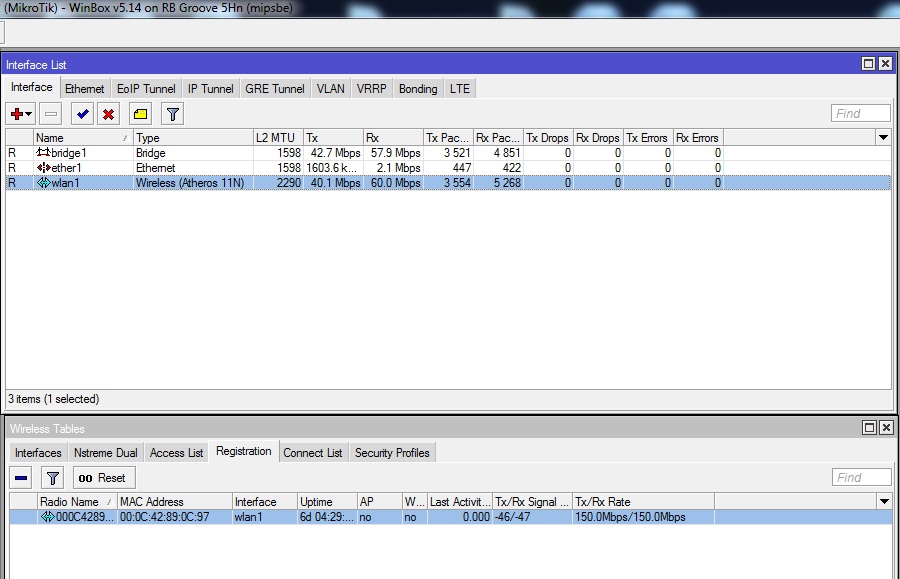The image size is (900, 579).
Task: Maximize the Interface List window
Action: (x=868, y=64)
